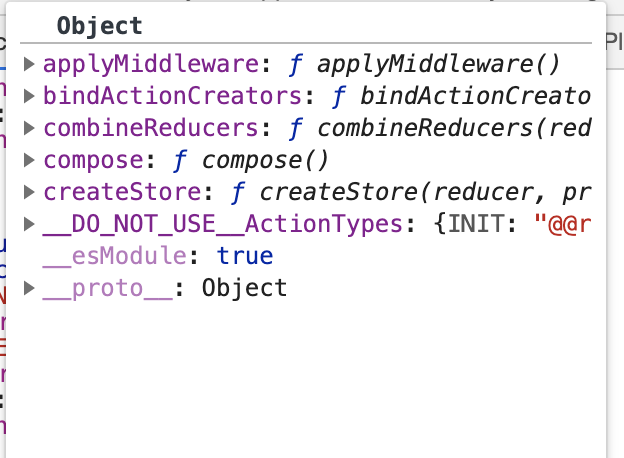Expand the __proto__ Object arrow

coord(29,288)
